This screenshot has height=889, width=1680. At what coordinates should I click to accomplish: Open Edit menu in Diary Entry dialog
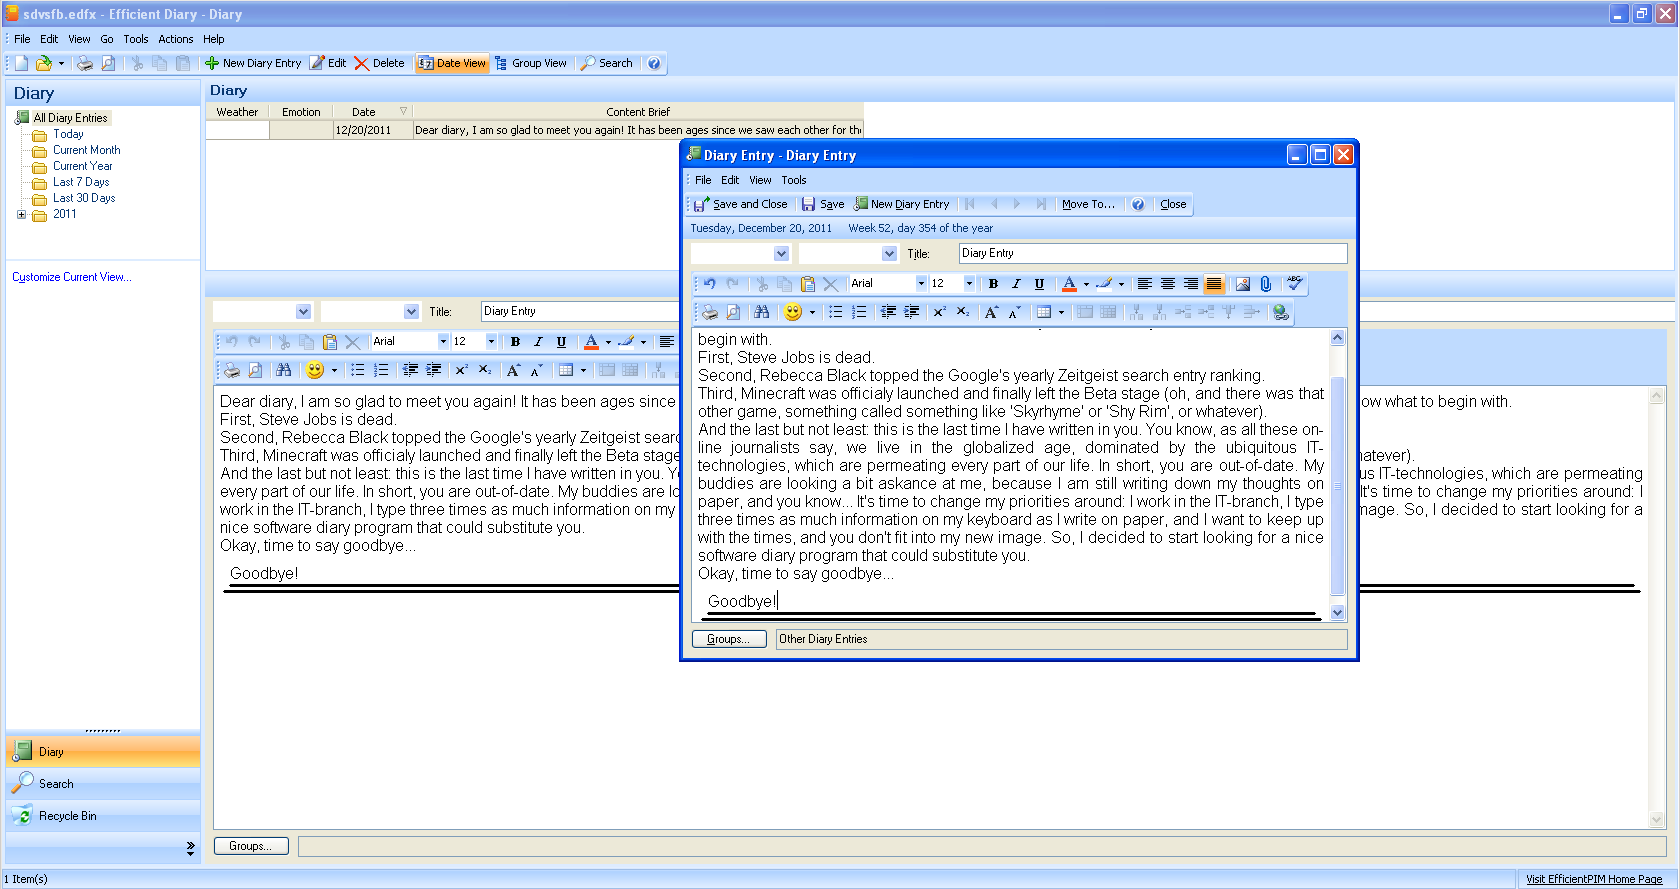pos(730,180)
